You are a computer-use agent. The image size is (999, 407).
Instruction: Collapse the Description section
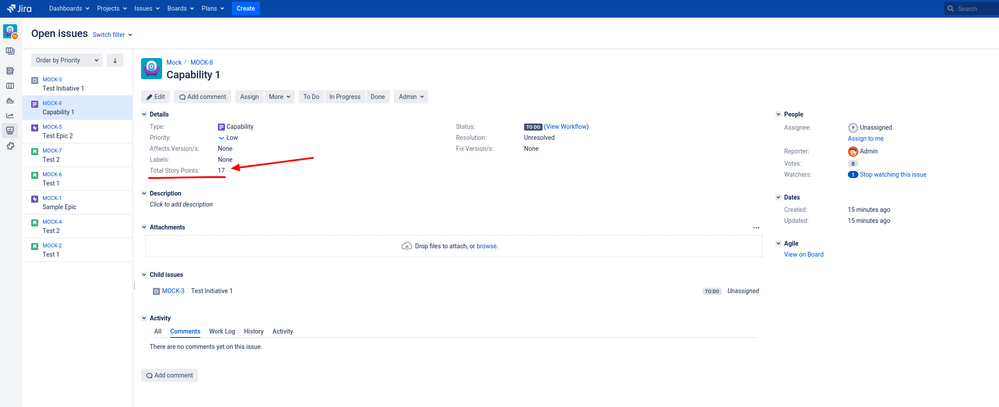(144, 194)
